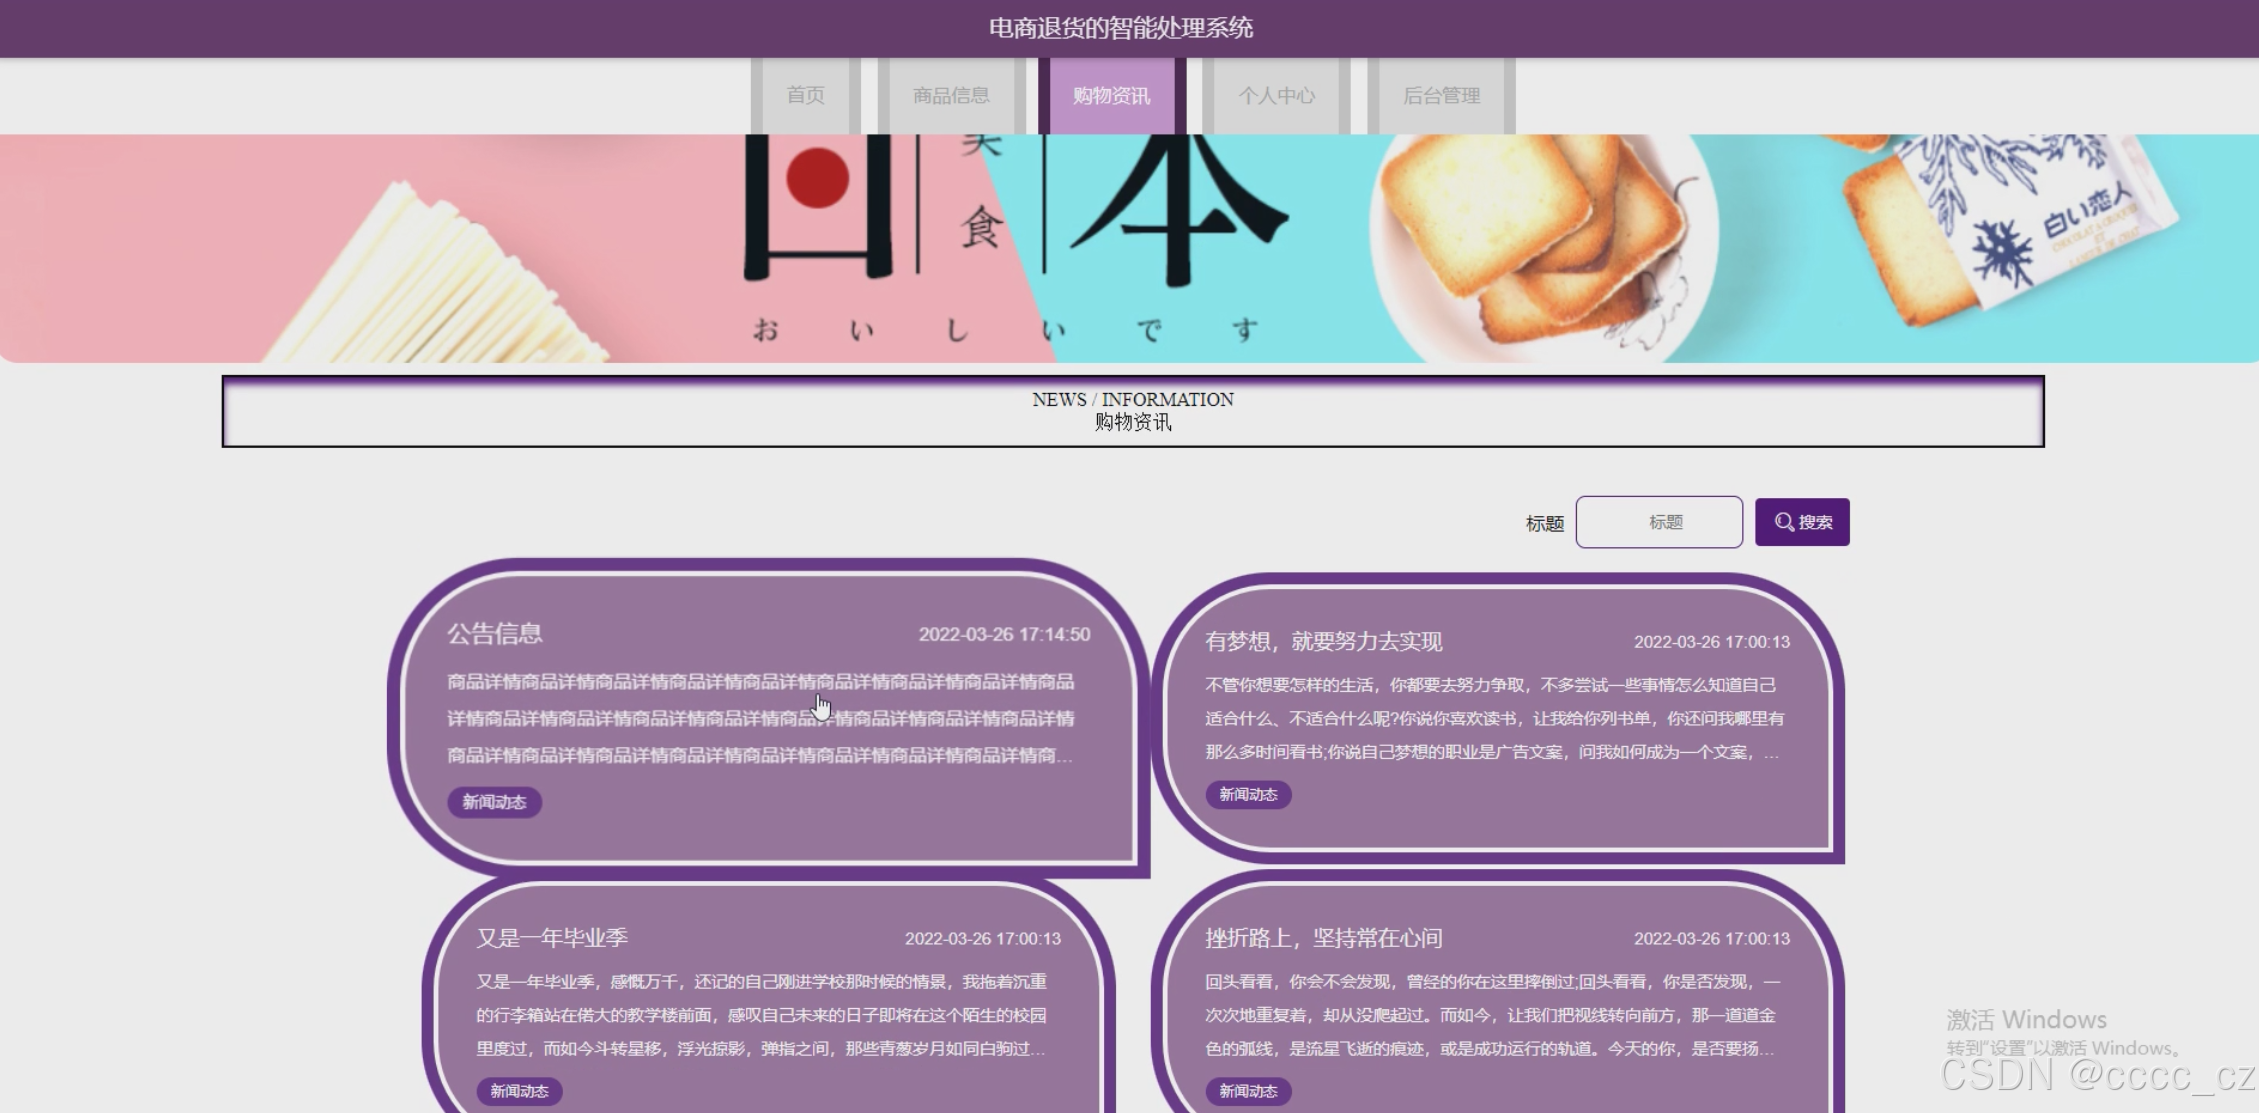Open the 有梦想，就要努力去实现 article
This screenshot has height=1113, width=2259.
(1323, 642)
